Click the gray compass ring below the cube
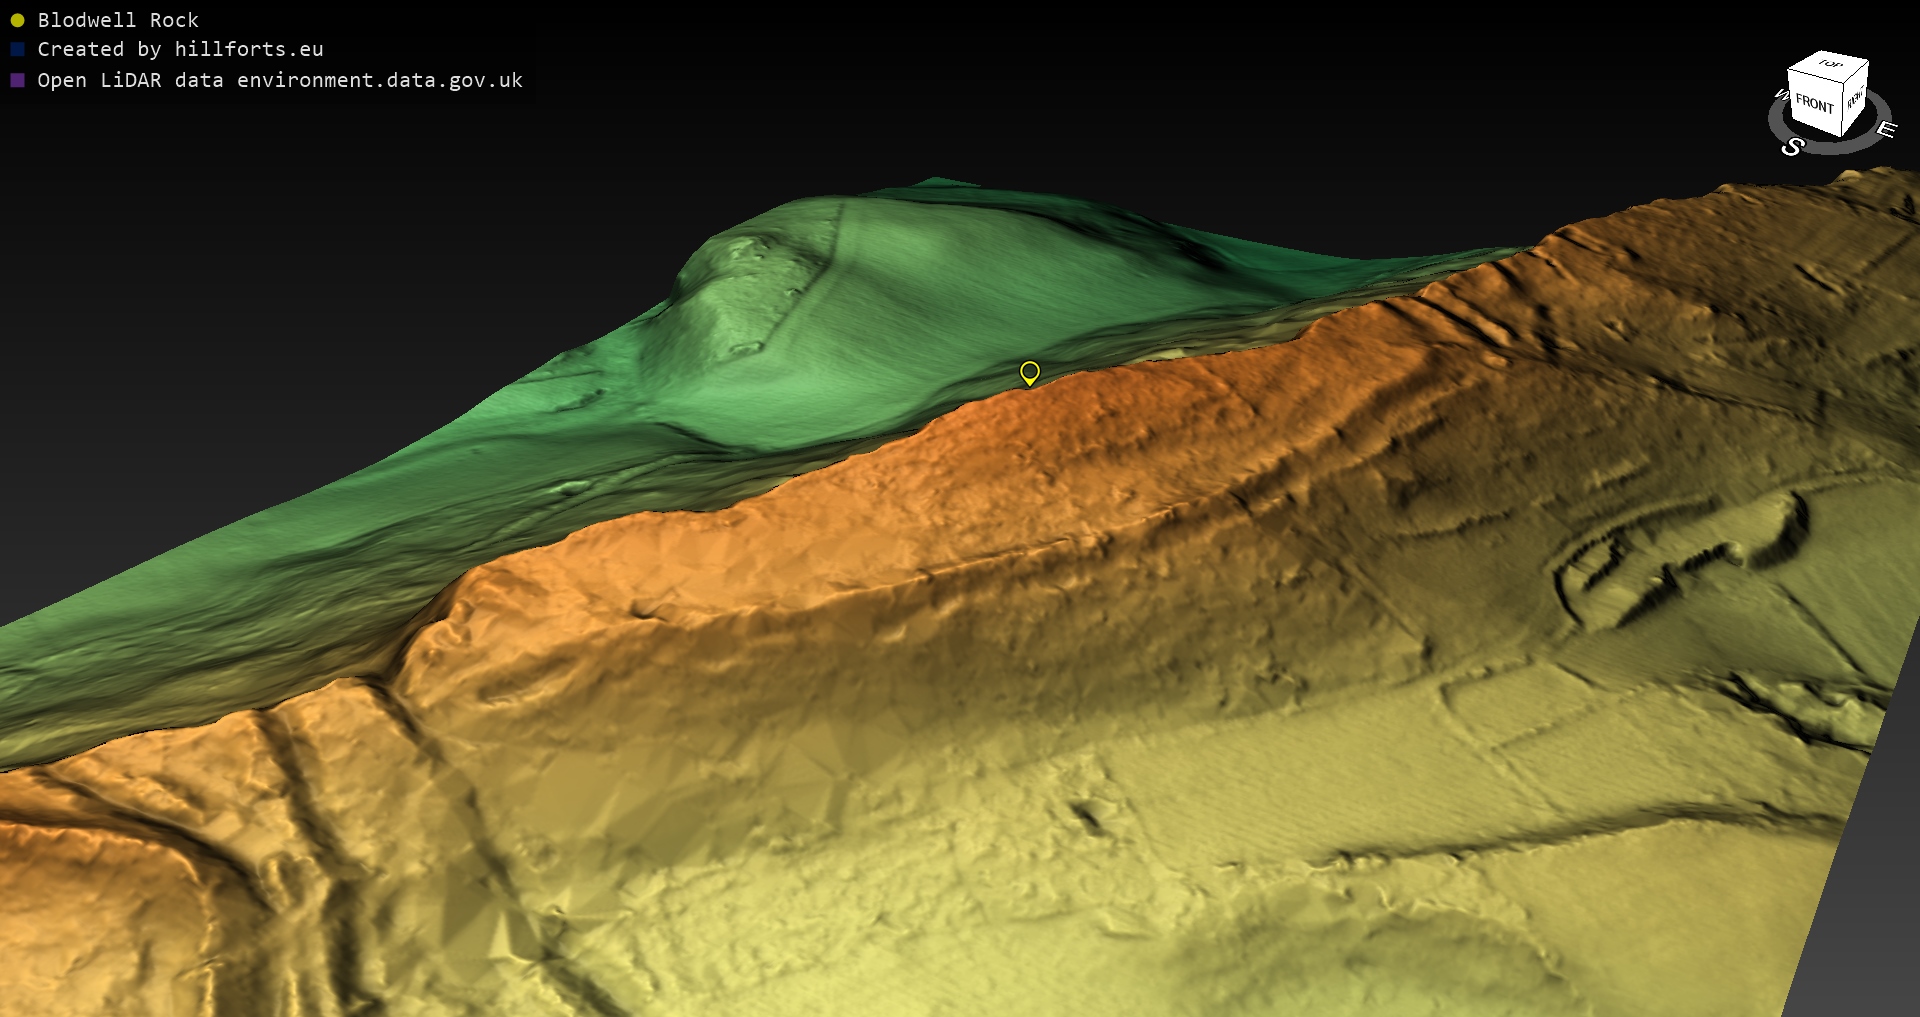1920x1017 pixels. [1832, 147]
